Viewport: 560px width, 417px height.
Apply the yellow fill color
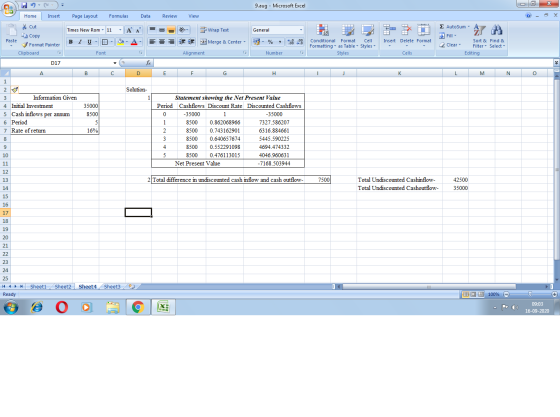point(121,42)
